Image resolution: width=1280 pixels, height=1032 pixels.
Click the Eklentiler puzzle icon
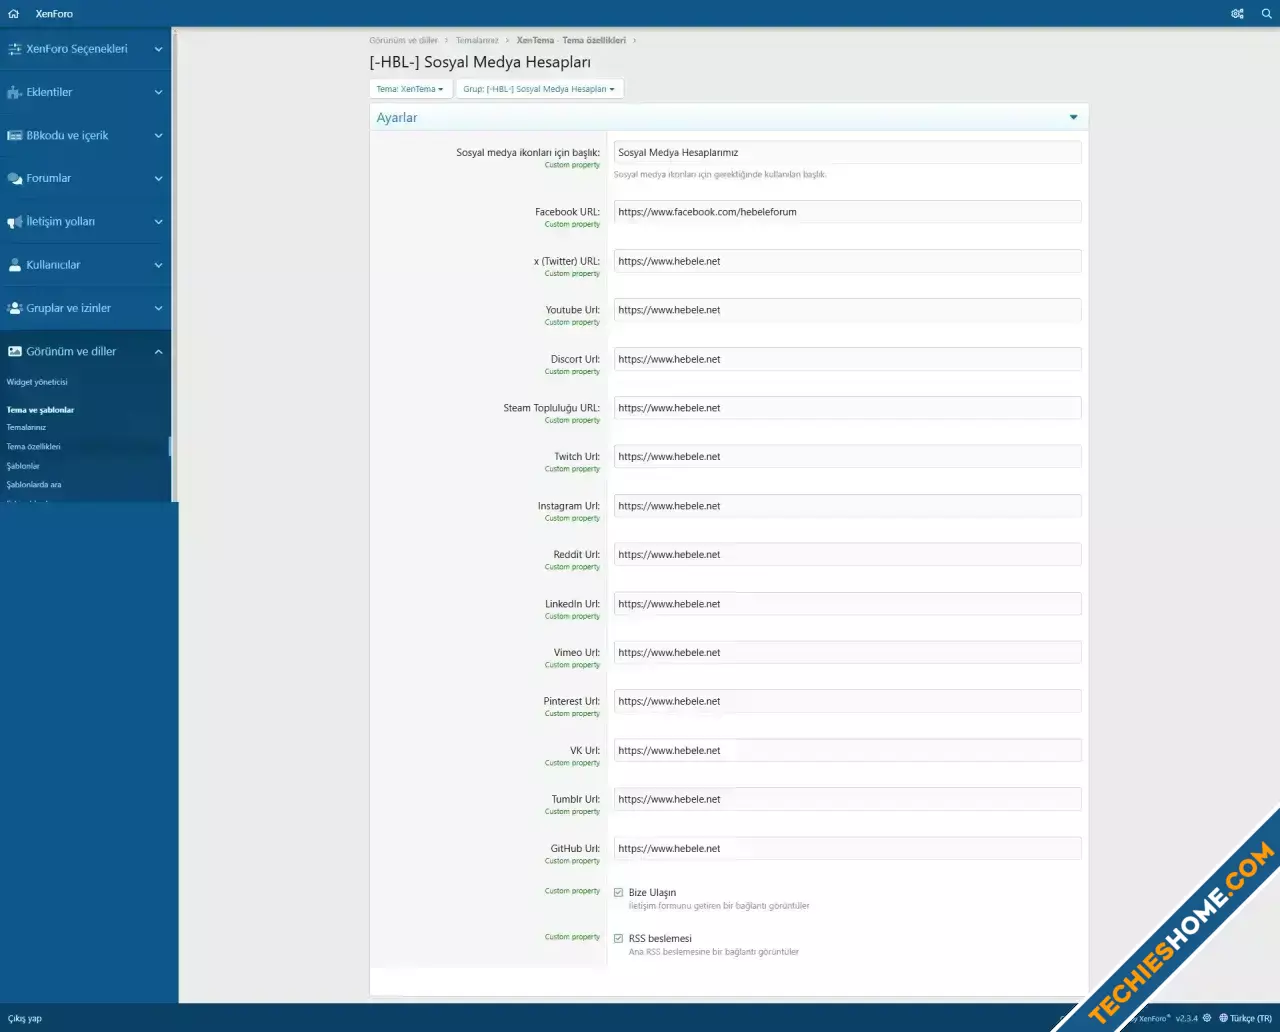[x=15, y=92]
